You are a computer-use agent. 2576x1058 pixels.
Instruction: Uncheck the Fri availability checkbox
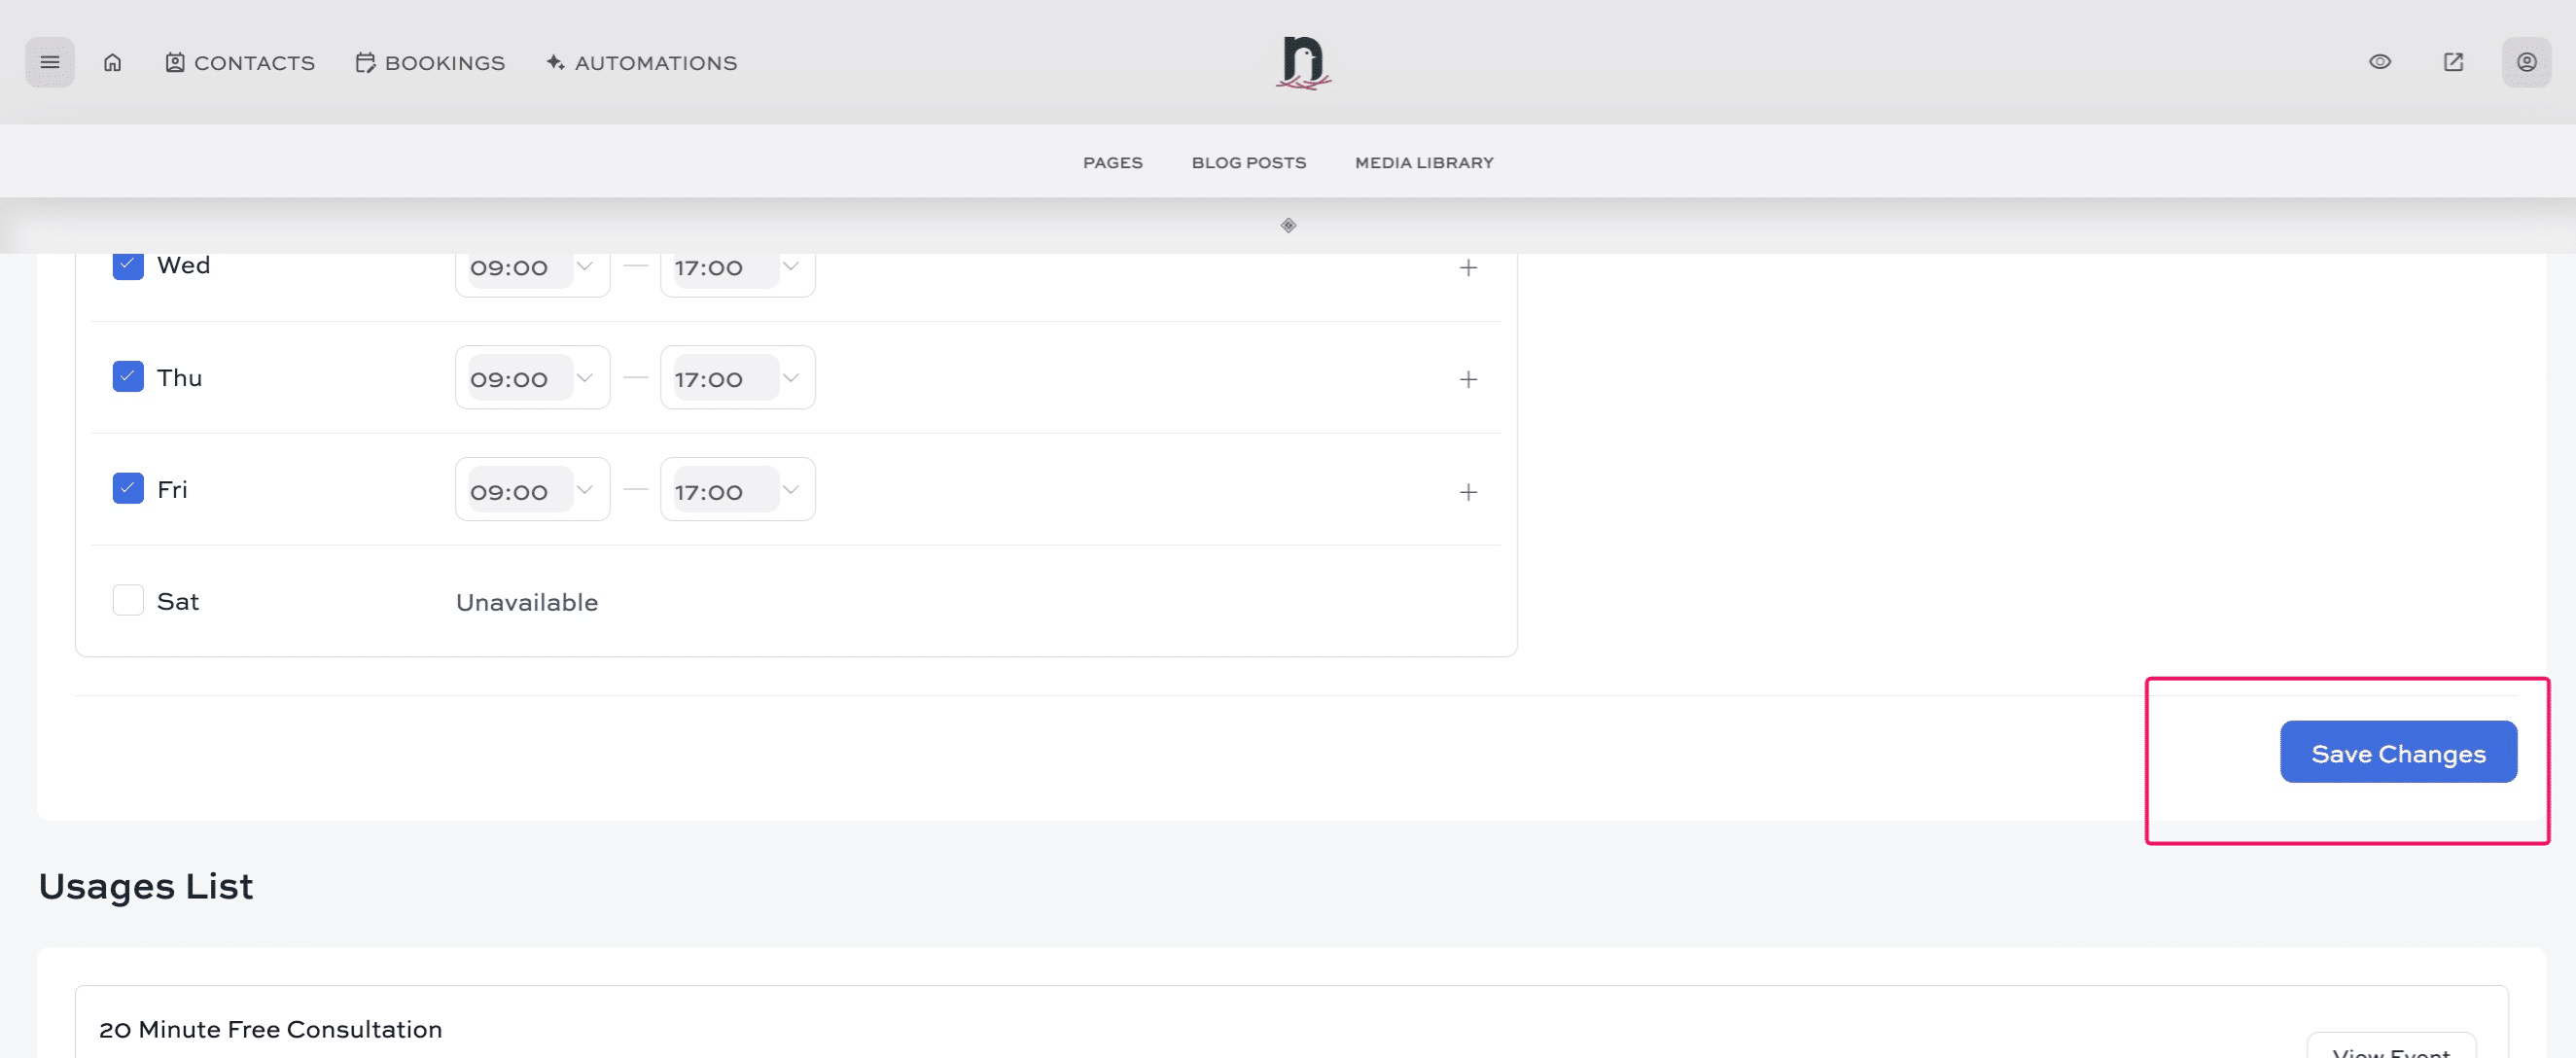tap(128, 489)
